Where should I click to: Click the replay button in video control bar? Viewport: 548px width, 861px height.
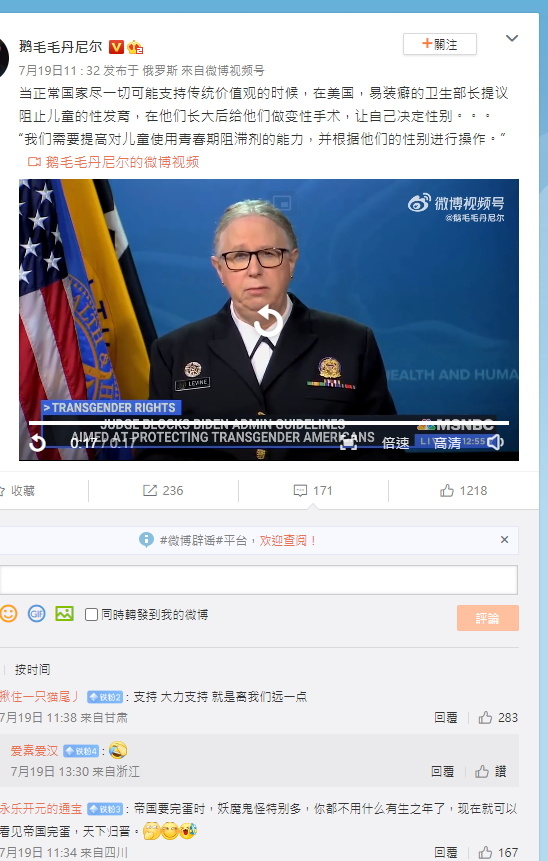(x=37, y=443)
